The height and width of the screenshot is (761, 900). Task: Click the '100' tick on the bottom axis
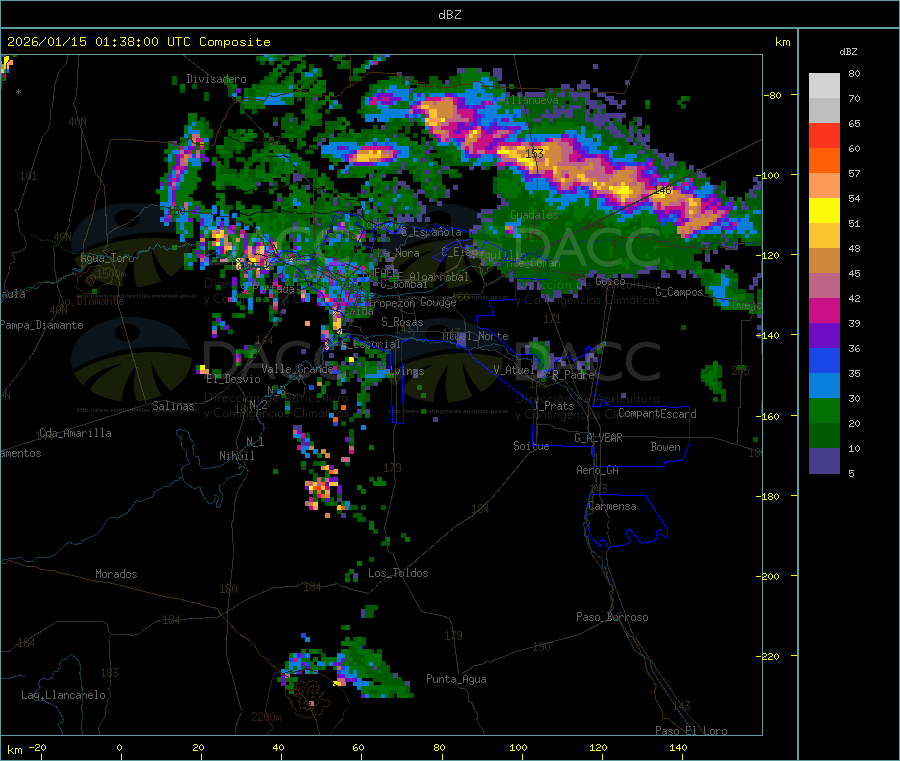point(518,747)
